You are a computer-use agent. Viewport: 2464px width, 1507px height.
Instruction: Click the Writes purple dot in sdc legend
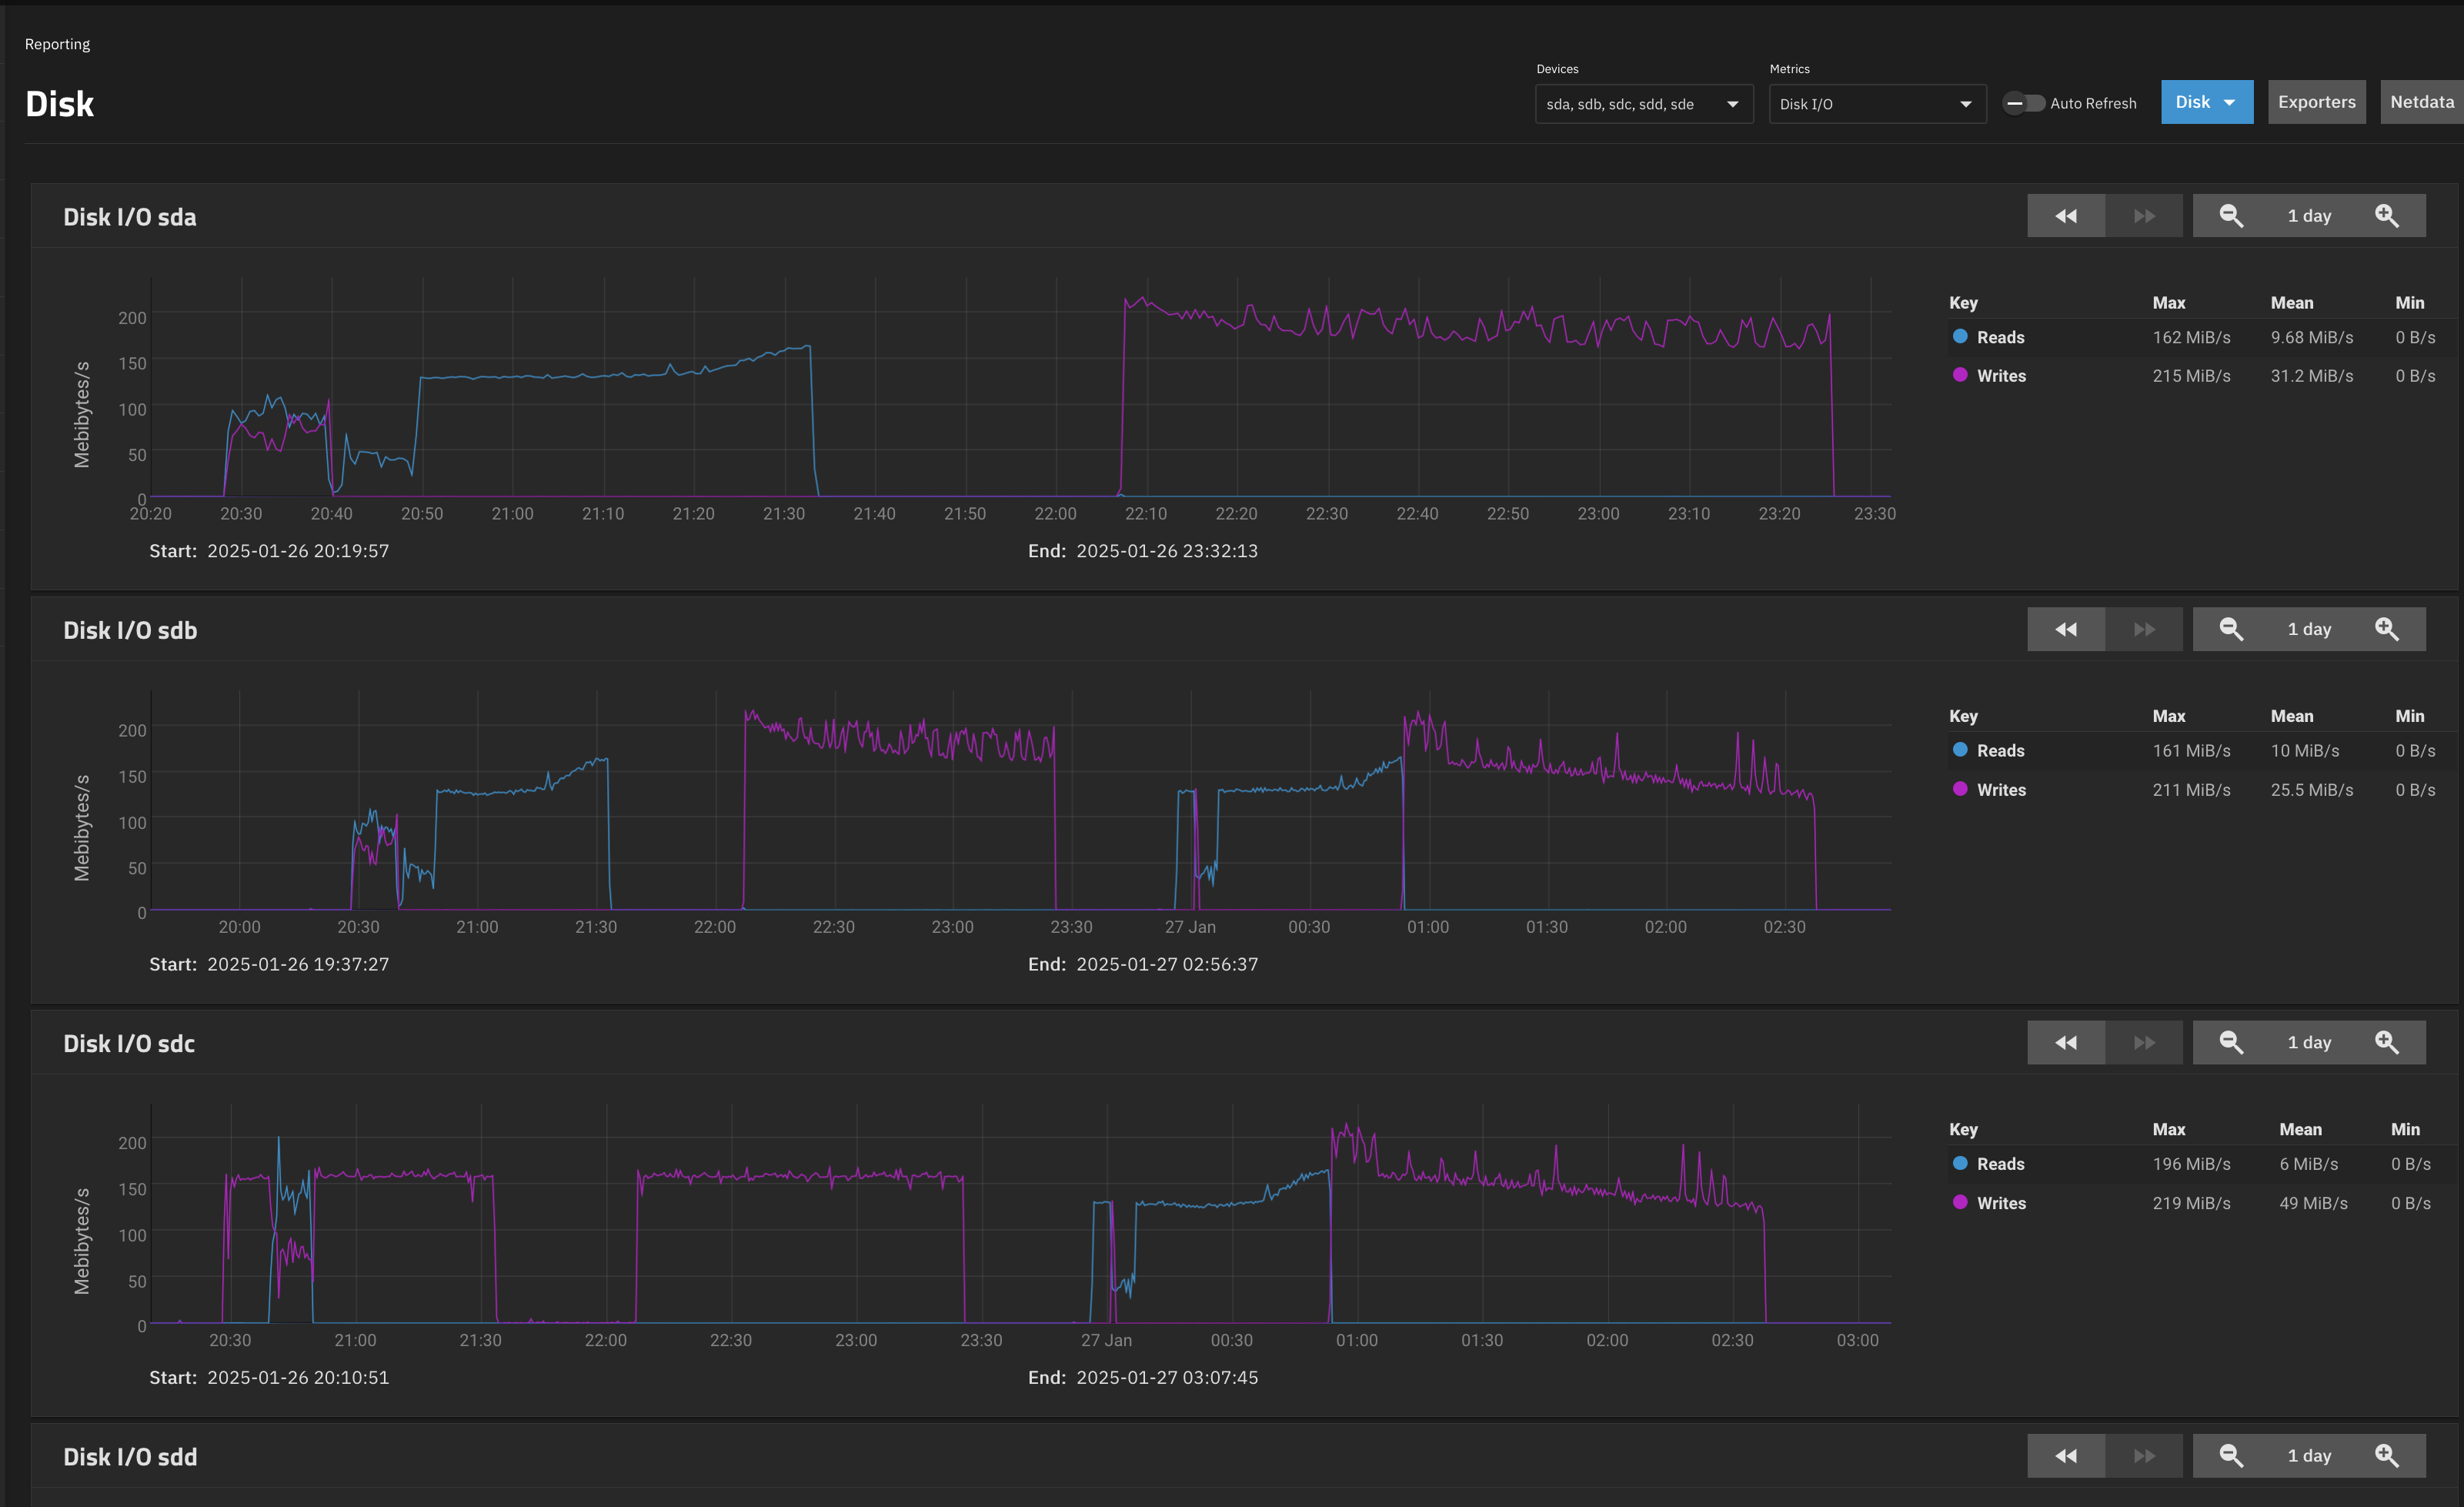click(x=1960, y=1201)
